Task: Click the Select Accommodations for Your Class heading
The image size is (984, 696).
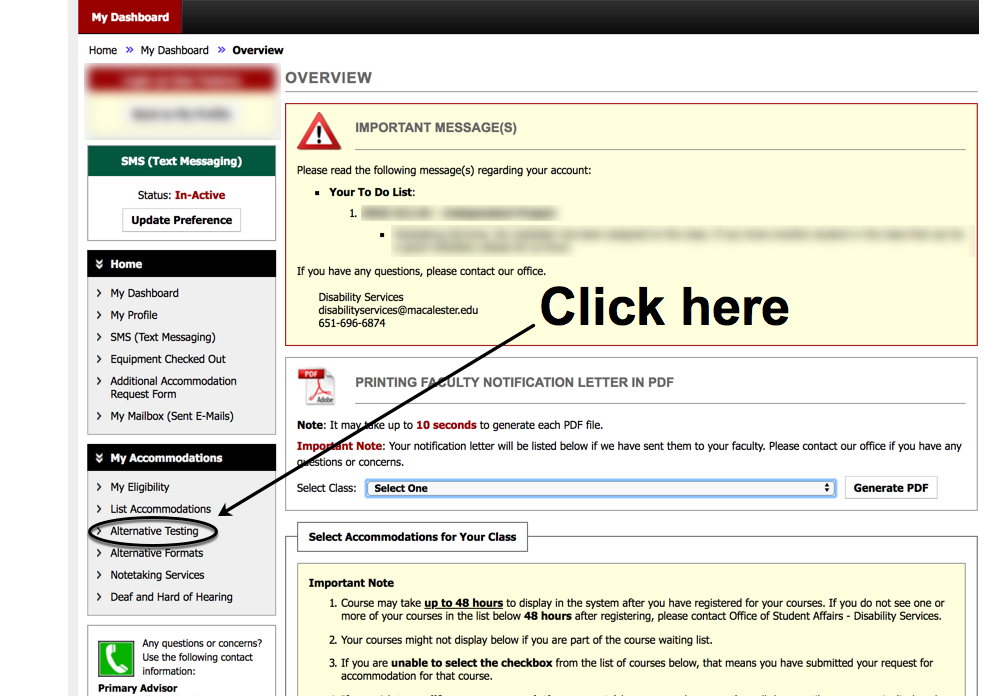Action: 412,537
